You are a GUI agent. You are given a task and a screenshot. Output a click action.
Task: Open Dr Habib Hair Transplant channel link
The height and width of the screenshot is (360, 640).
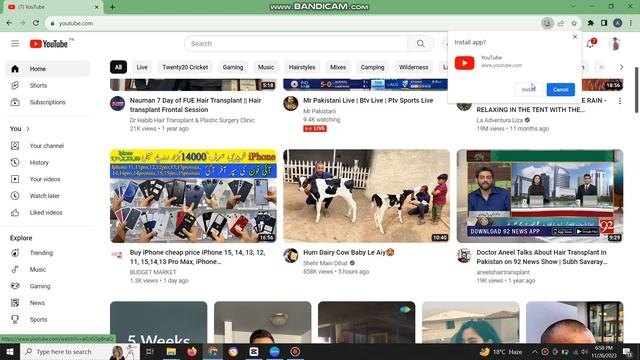[192, 120]
